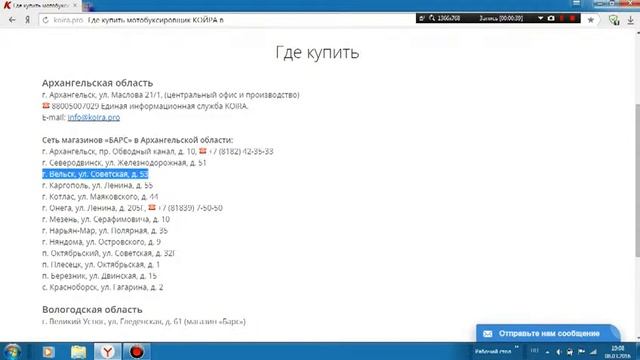Switch to Yandex Browser in taskbar
Viewport: 640px width, 360px height.
pyautogui.click(x=107, y=351)
